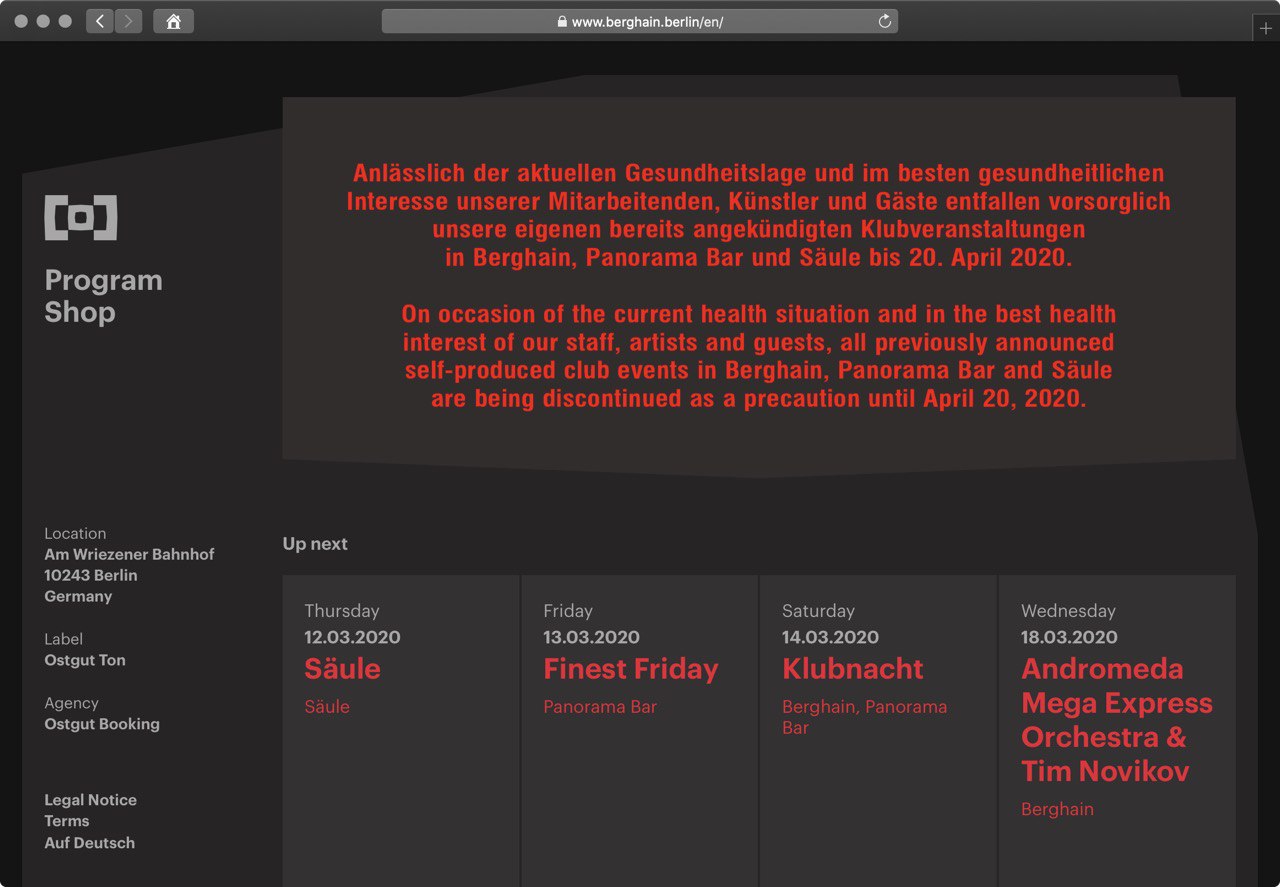Open the Säule event title on Thursday
Image resolution: width=1280 pixels, height=887 pixels.
(343, 669)
